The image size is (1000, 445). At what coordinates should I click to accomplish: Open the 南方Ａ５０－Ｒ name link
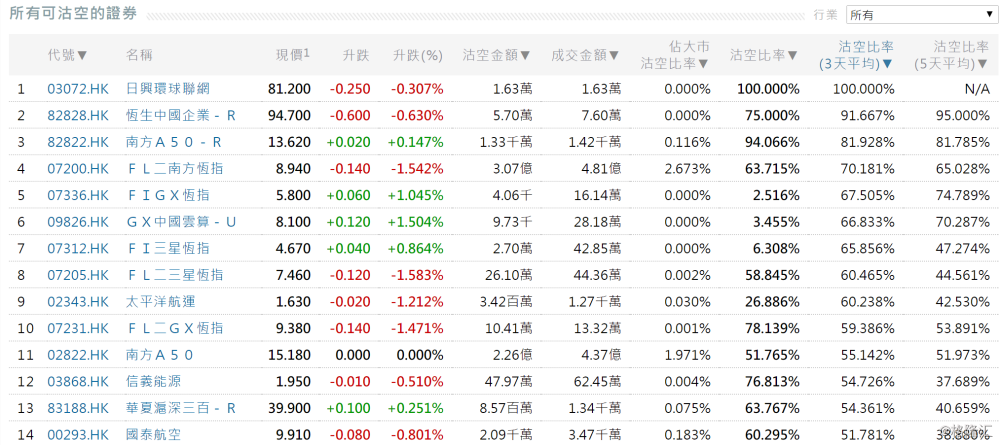click(175, 142)
